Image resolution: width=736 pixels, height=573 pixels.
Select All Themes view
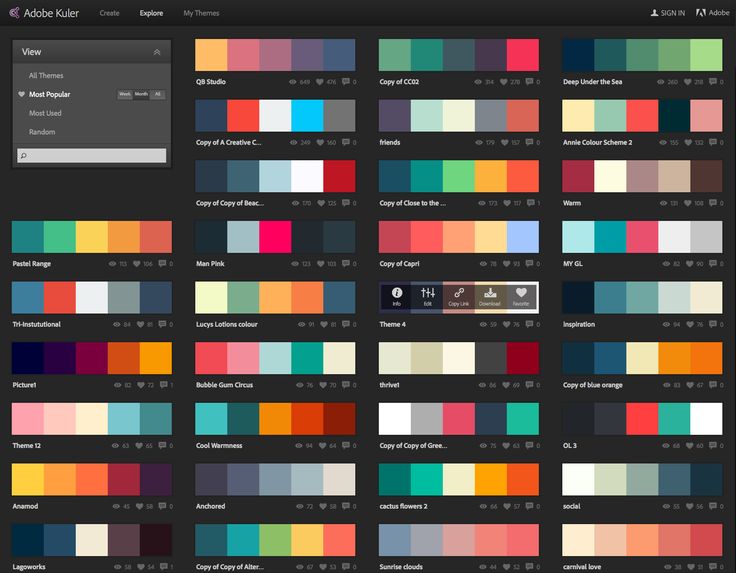tap(46, 76)
